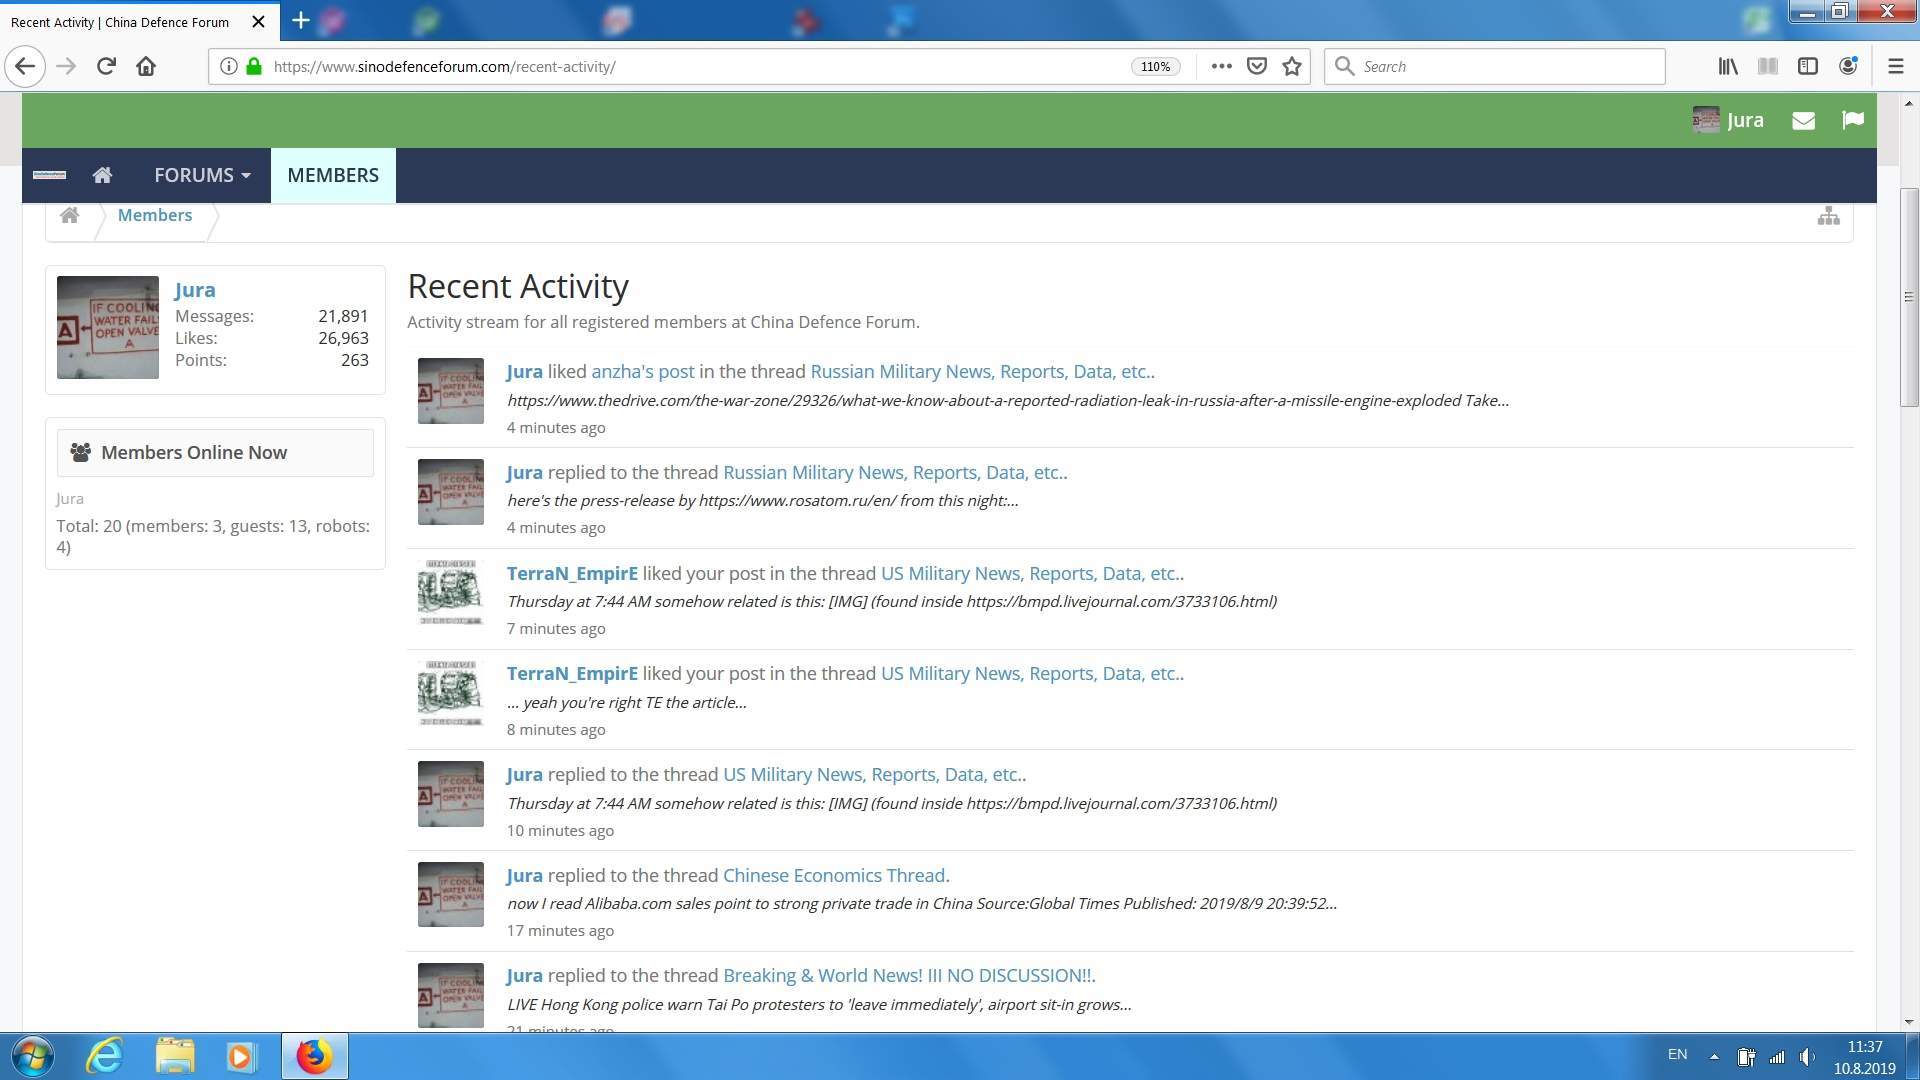Screen dimensions: 1920x1080
Task: Open the inbox envelope icon
Action: click(x=1803, y=121)
